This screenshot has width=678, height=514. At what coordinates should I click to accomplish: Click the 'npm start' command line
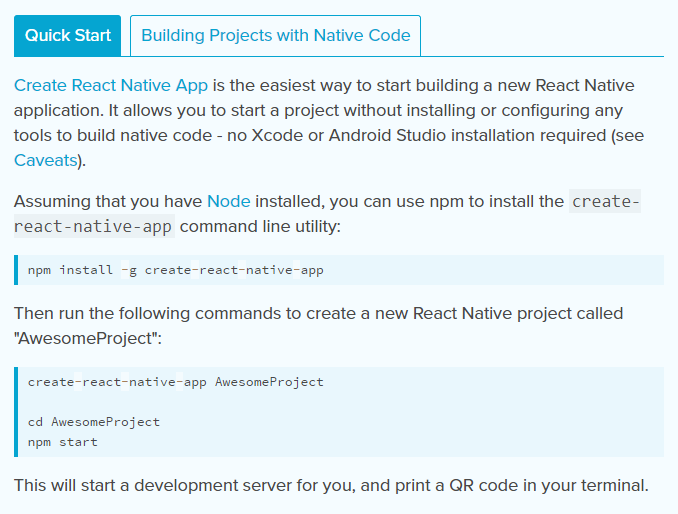(63, 442)
